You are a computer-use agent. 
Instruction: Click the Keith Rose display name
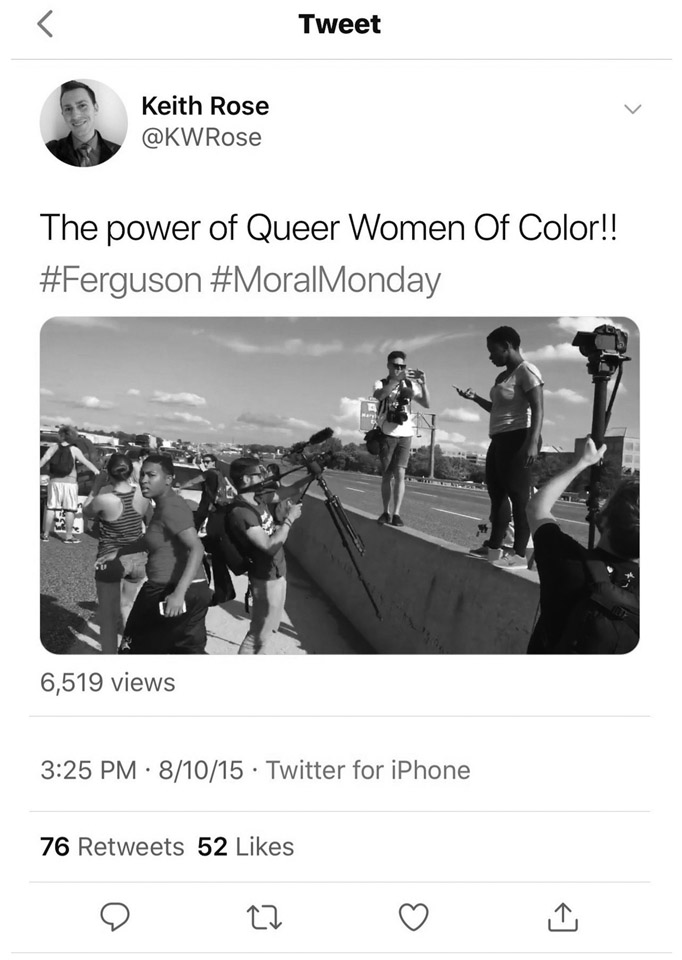pos(205,106)
